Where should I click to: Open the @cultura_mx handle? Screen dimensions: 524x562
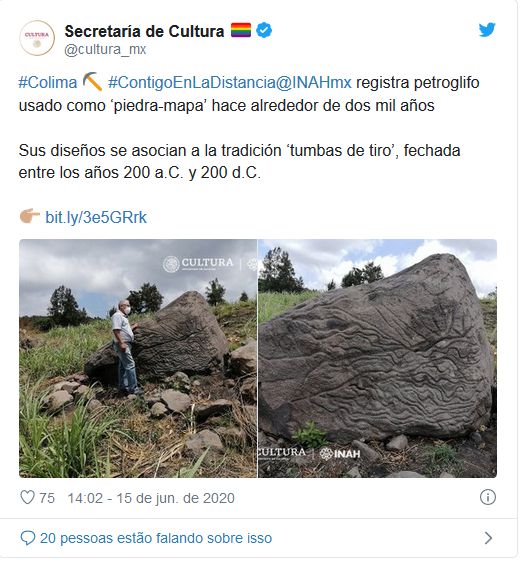pyautogui.click(x=105, y=49)
